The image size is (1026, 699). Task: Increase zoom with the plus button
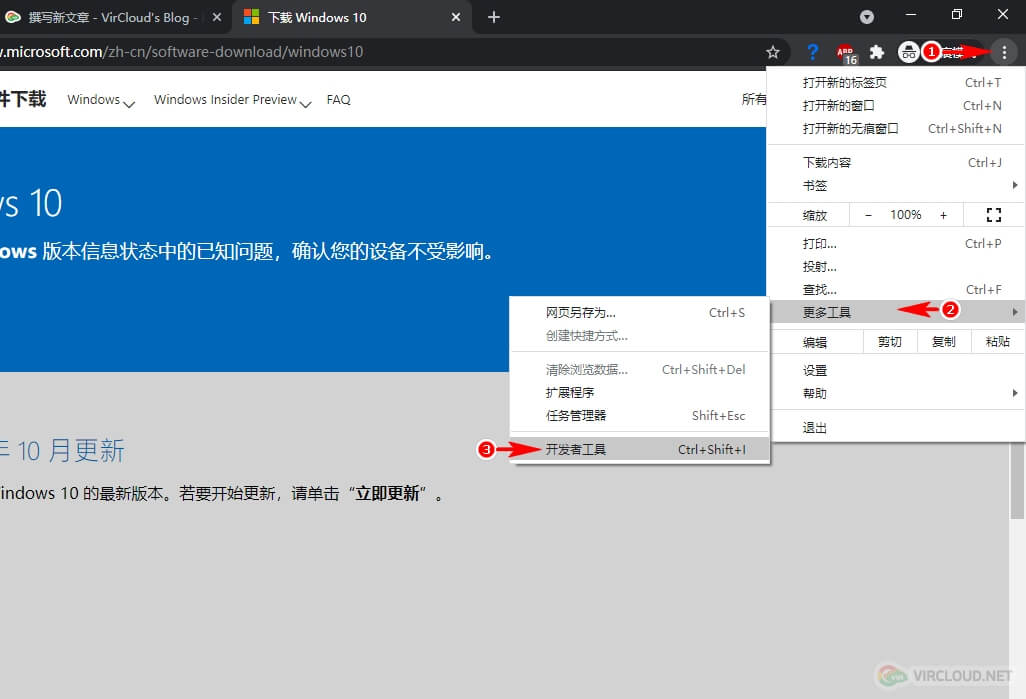pyautogui.click(x=943, y=215)
